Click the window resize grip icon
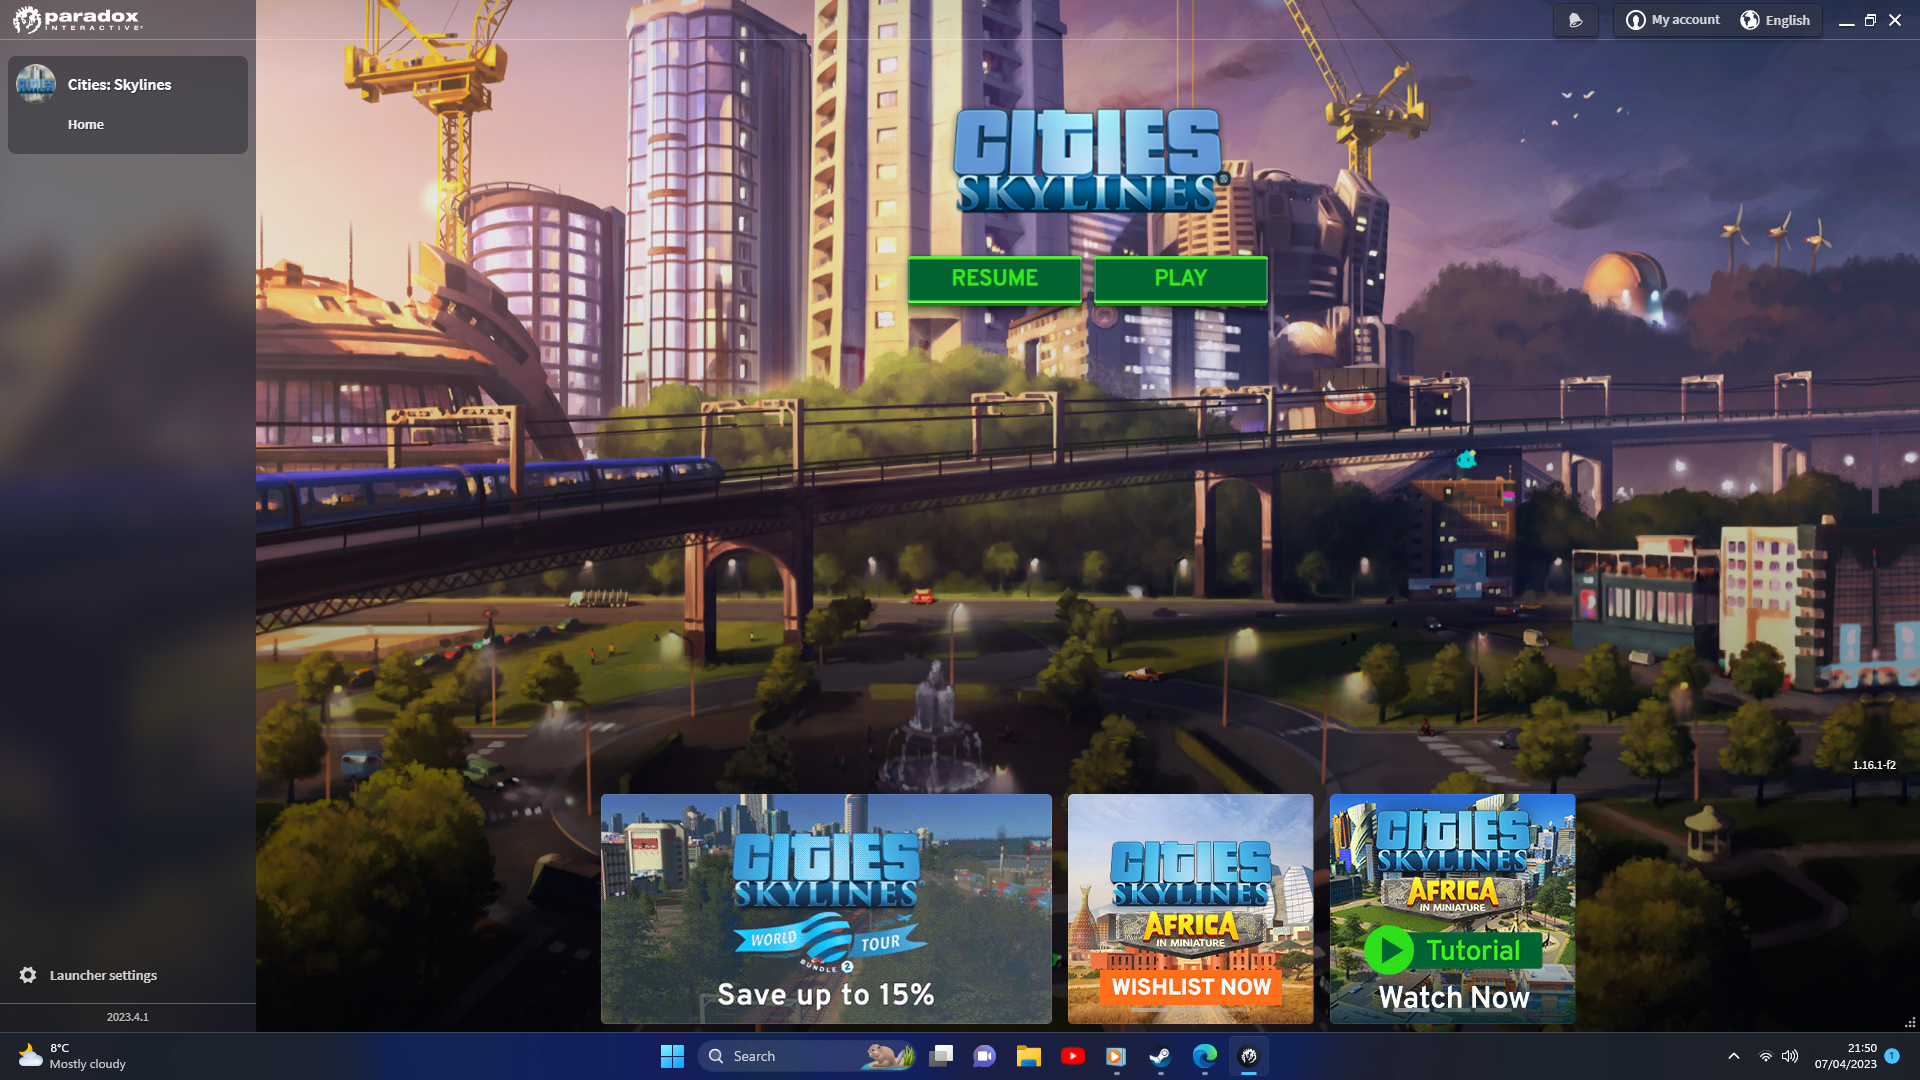The image size is (1920, 1080). point(1910,1023)
